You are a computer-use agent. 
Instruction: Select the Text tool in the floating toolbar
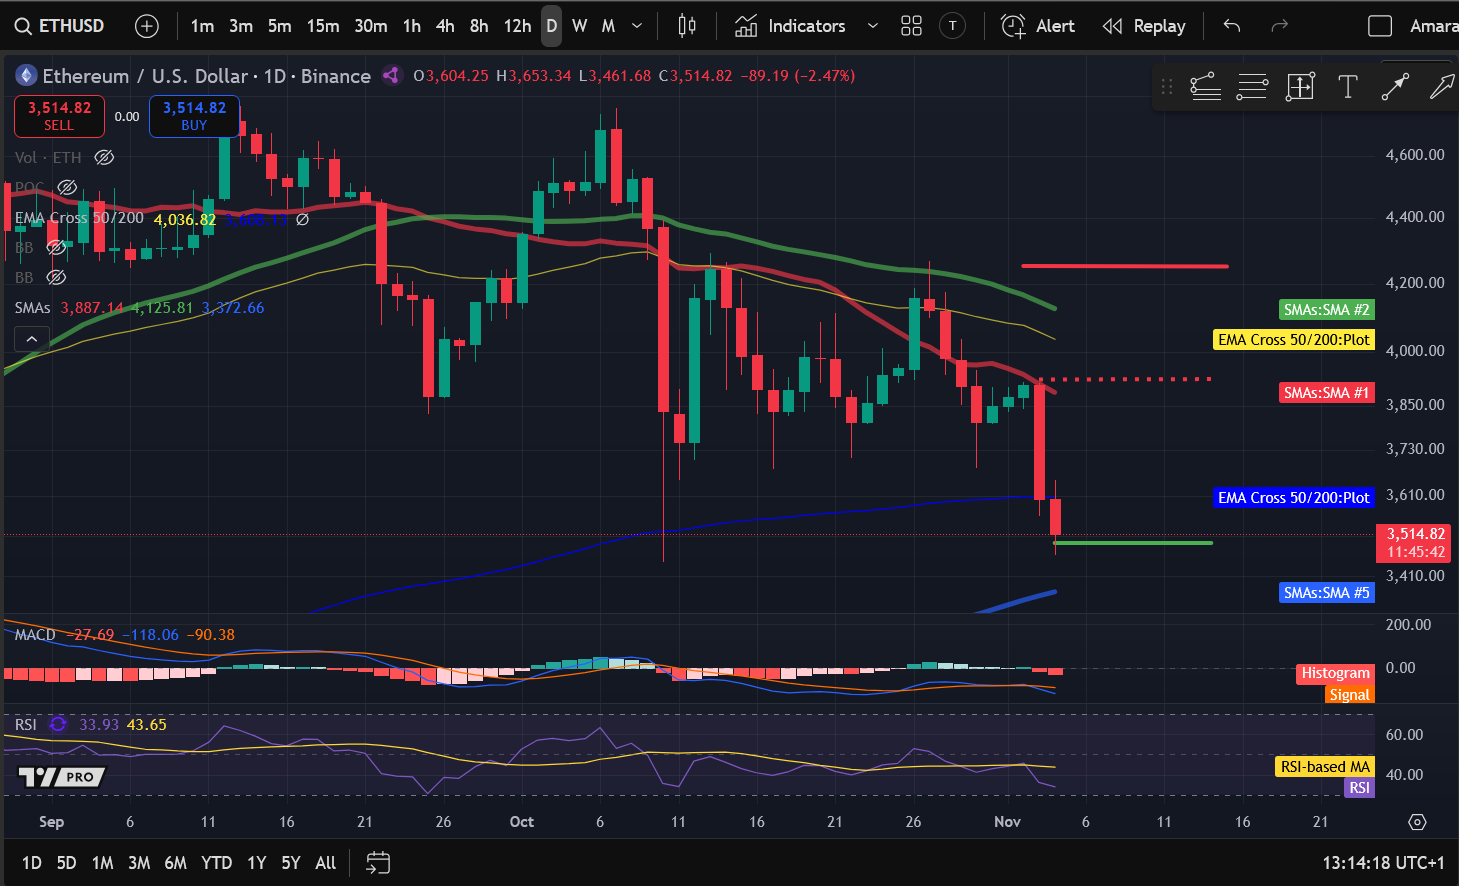(x=1347, y=87)
